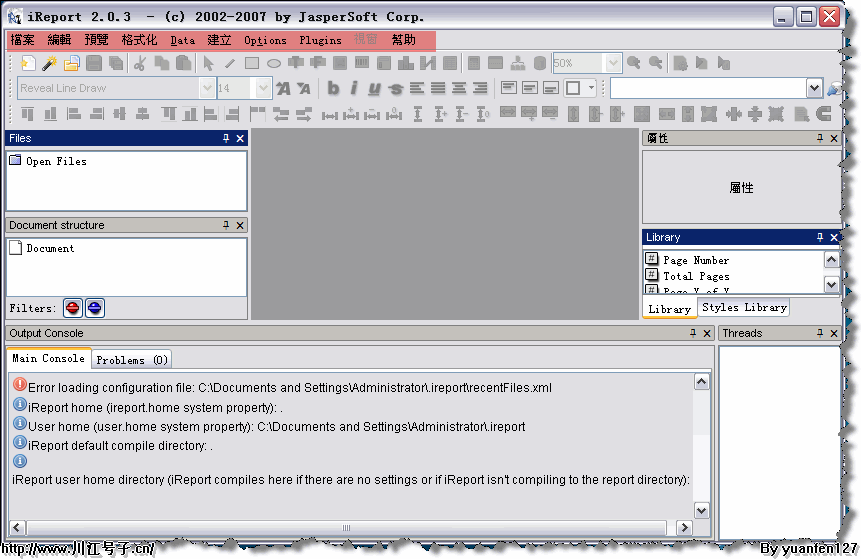Select the Open Files tree node
The width and height of the screenshot is (861, 559).
[48, 161]
